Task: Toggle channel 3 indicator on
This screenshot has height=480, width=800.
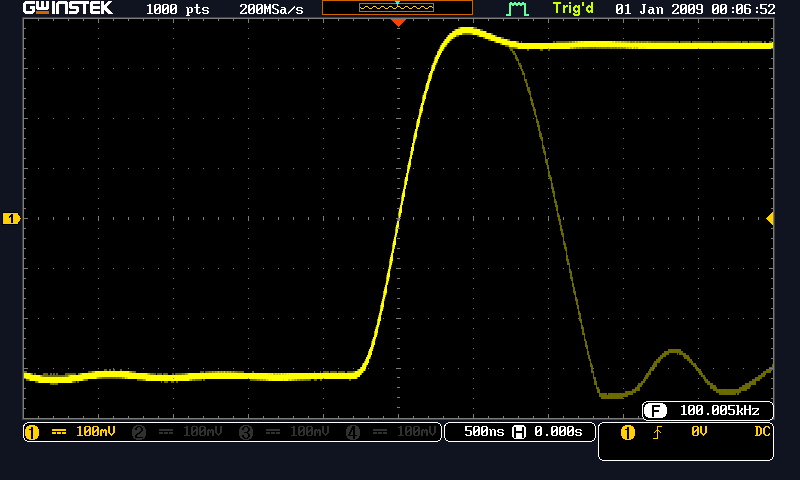Action: click(246, 432)
